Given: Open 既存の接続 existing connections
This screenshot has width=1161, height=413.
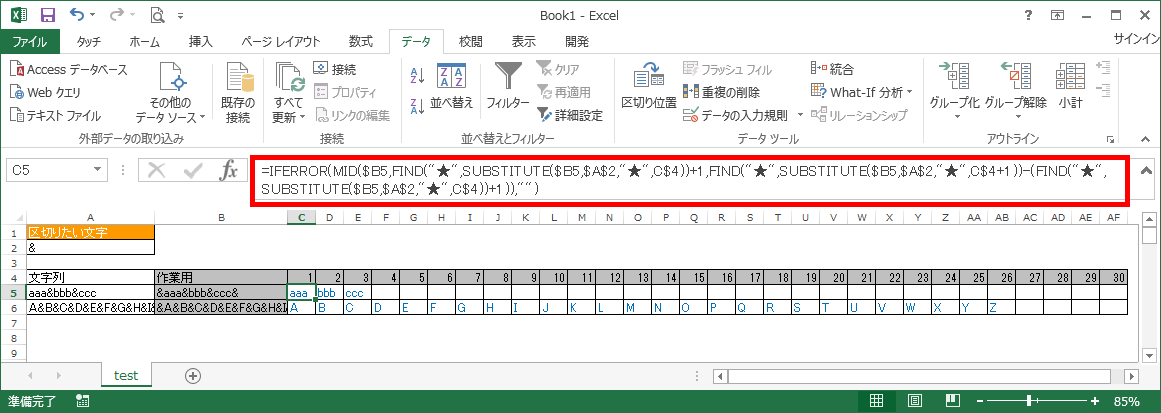Looking at the screenshot, I should 238,93.
